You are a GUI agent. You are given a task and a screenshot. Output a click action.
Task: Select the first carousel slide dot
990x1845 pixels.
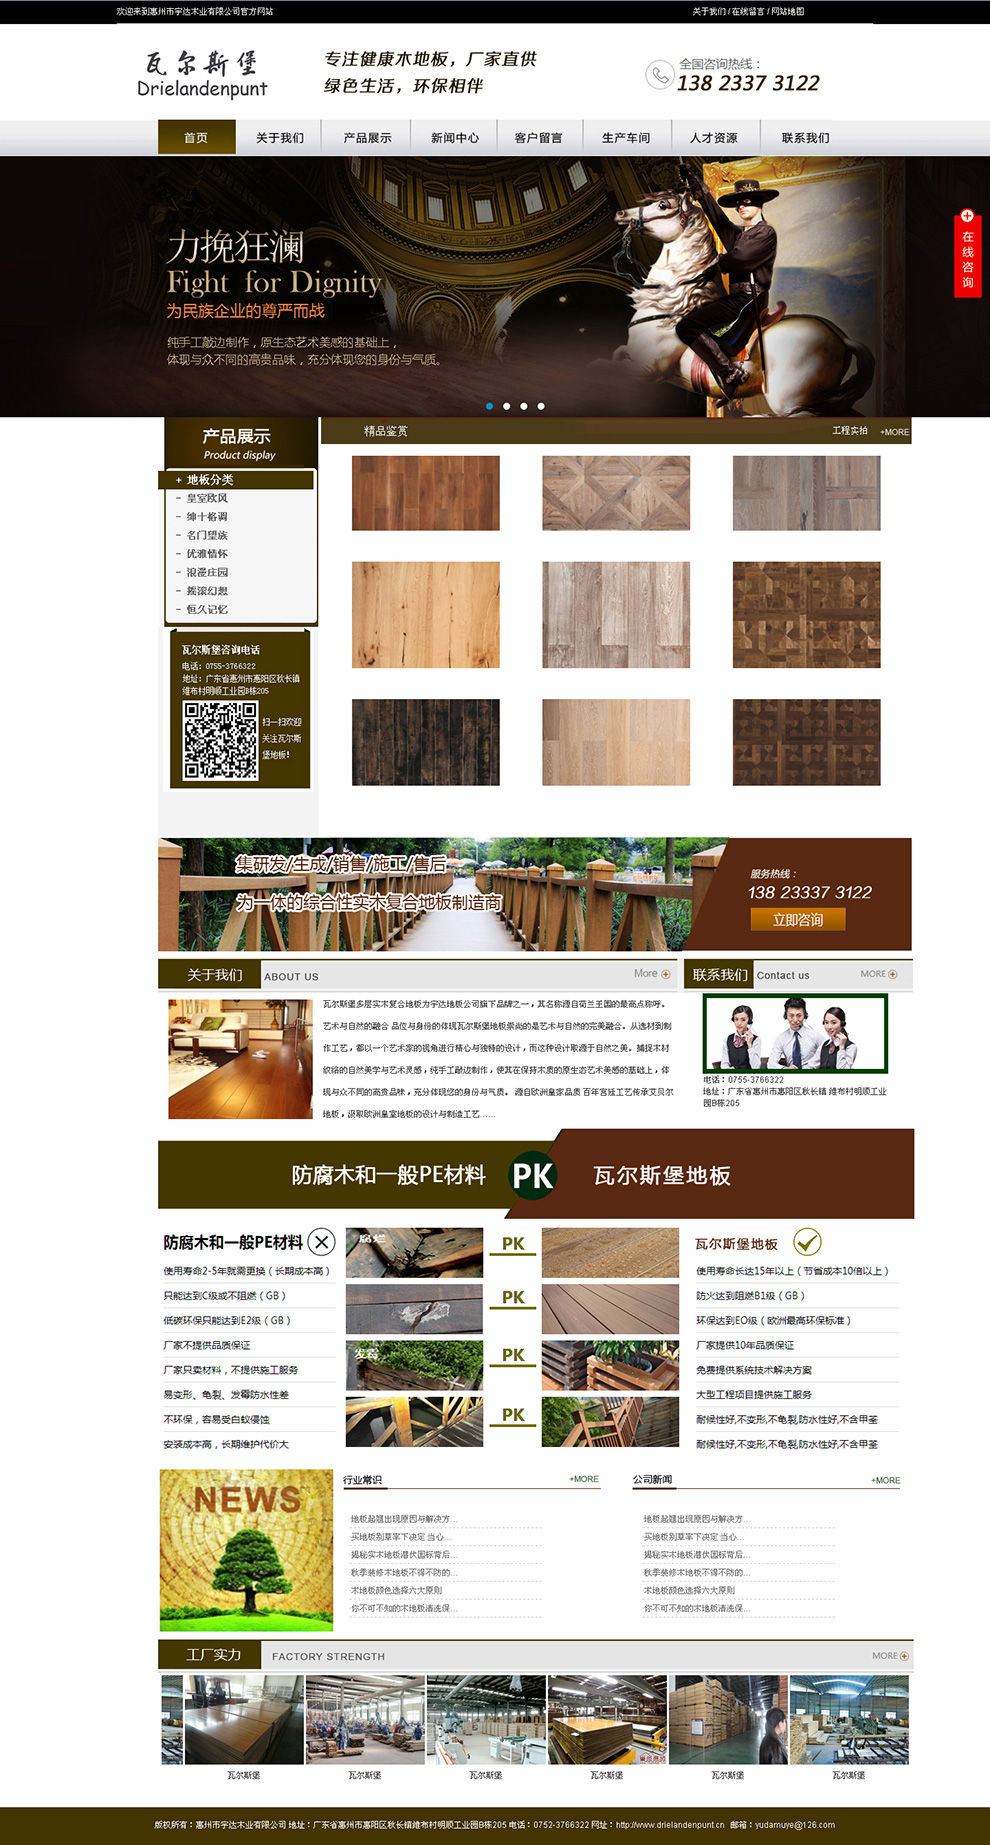pos(489,406)
